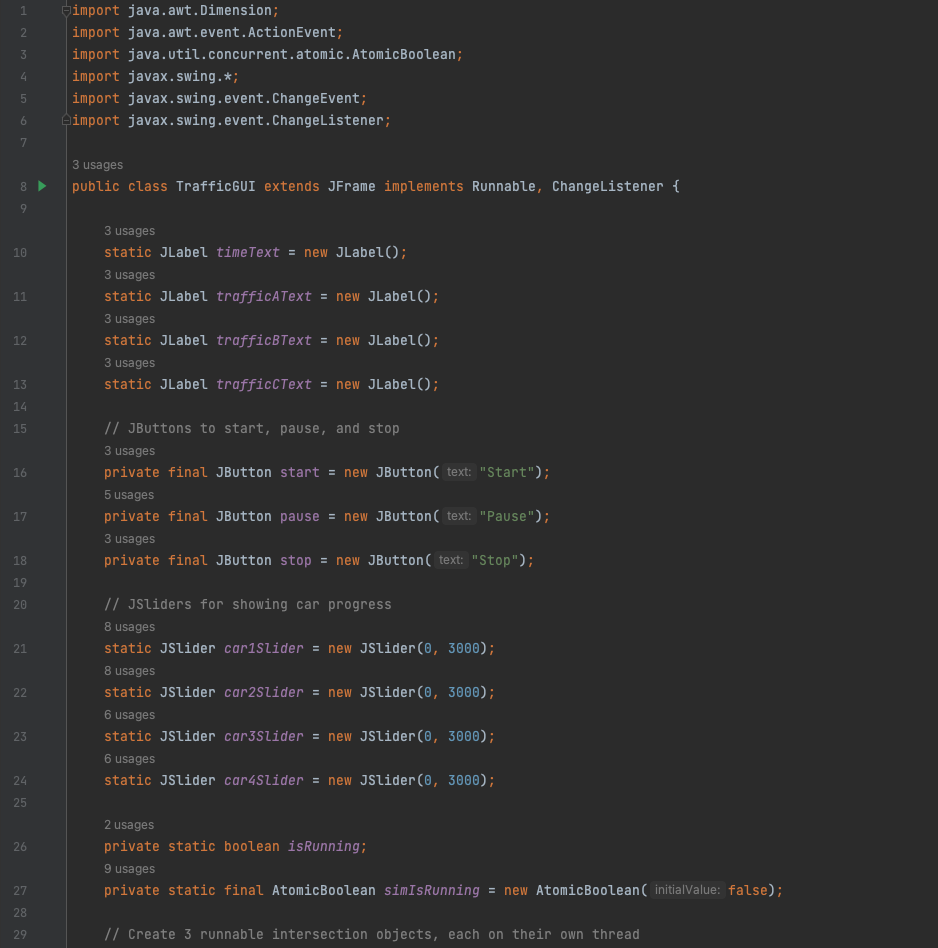Click line number 16 in the gutter
The width and height of the screenshot is (938, 948).
pyautogui.click(x=20, y=473)
